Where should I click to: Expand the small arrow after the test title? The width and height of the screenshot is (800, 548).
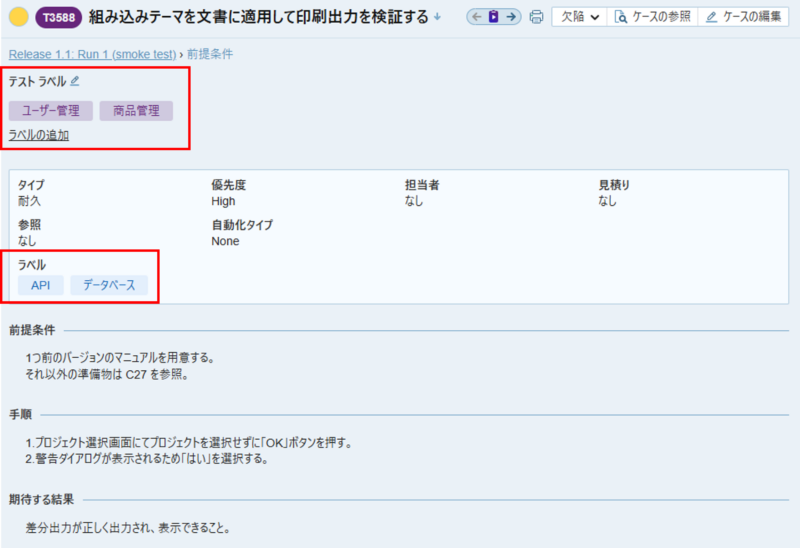(437, 17)
